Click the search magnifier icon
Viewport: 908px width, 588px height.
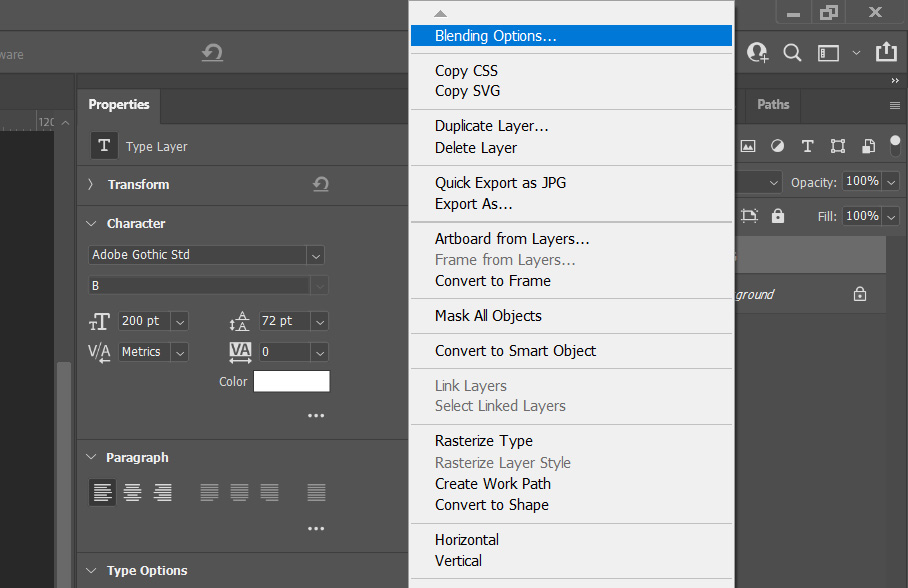792,53
